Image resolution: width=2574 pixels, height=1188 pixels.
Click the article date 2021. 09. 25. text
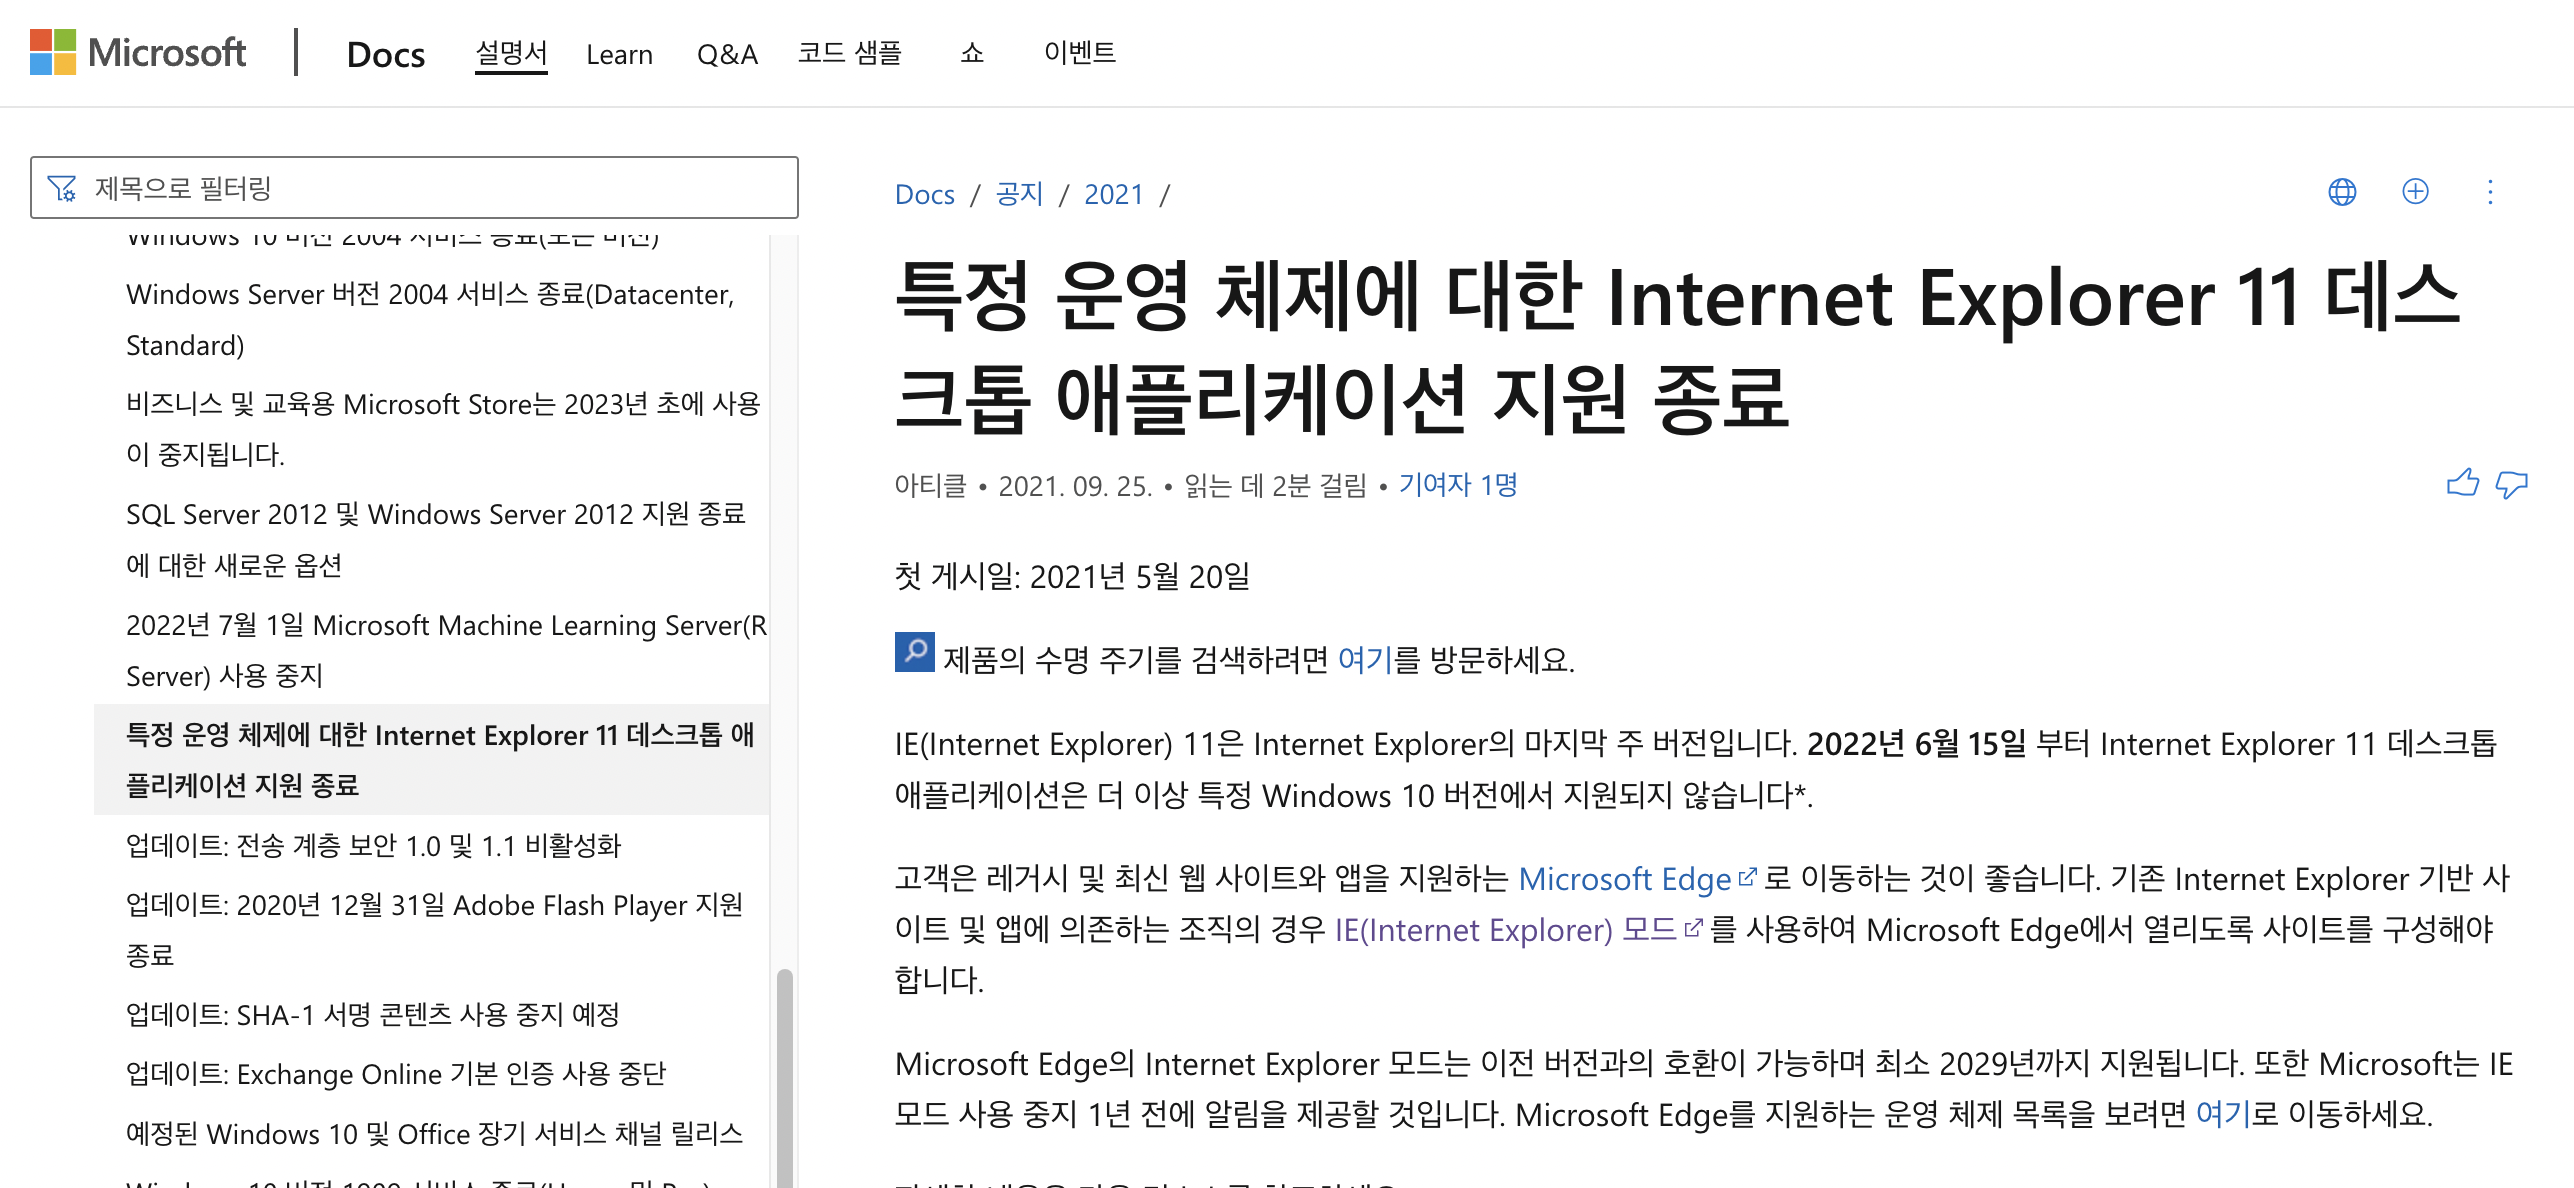tap(1075, 486)
